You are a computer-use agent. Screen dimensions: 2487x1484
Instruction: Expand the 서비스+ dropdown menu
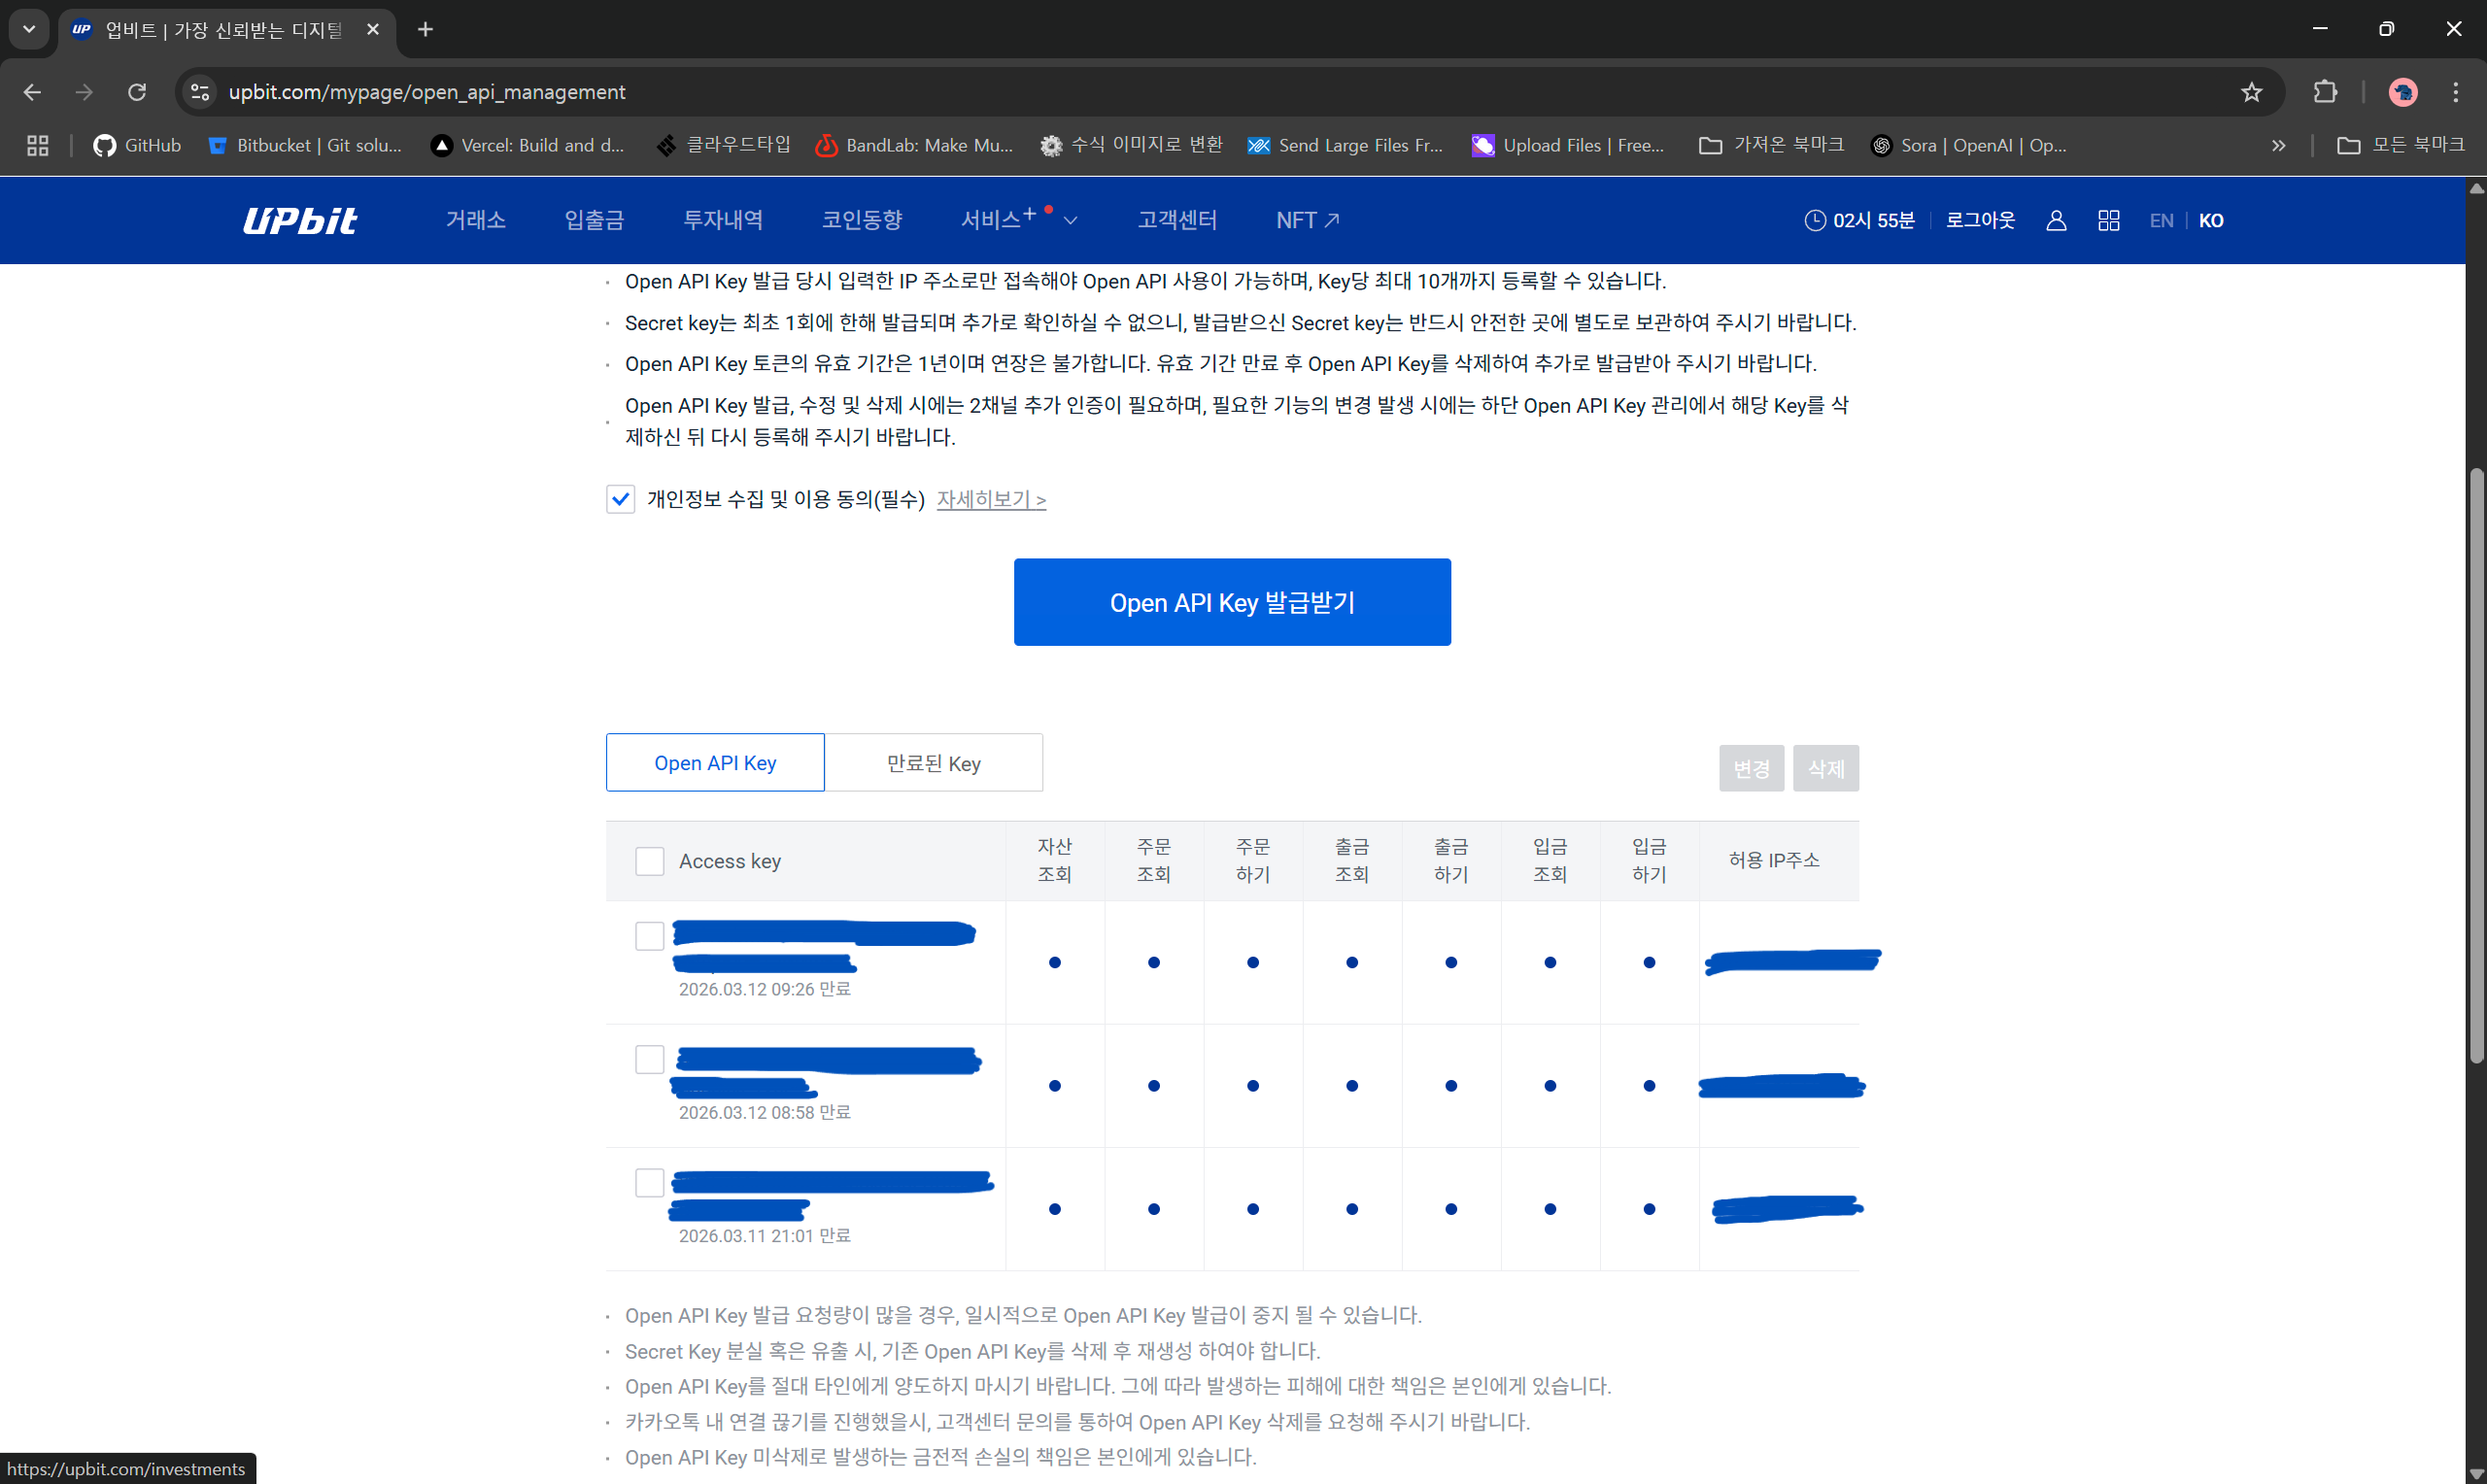[1019, 220]
